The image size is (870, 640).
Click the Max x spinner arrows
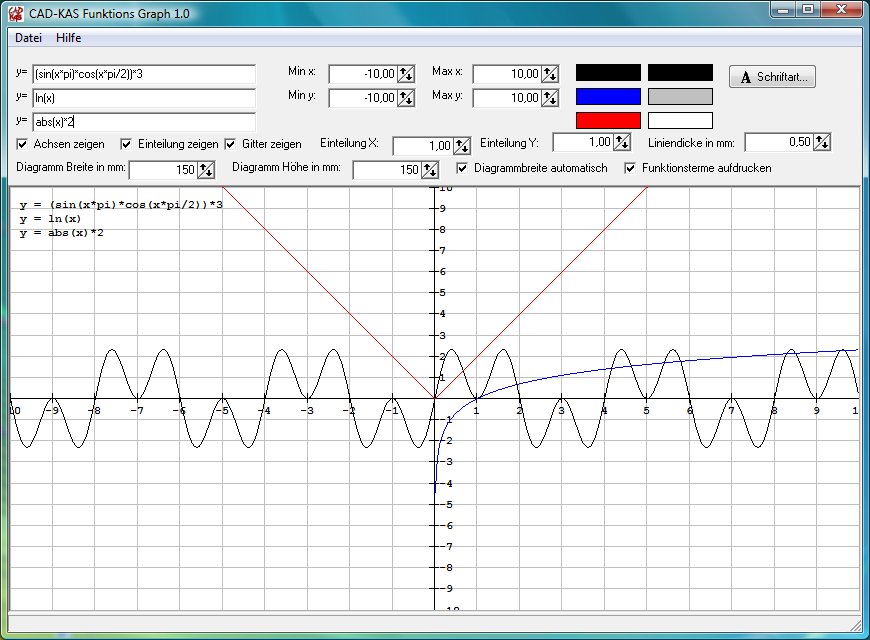click(x=550, y=74)
